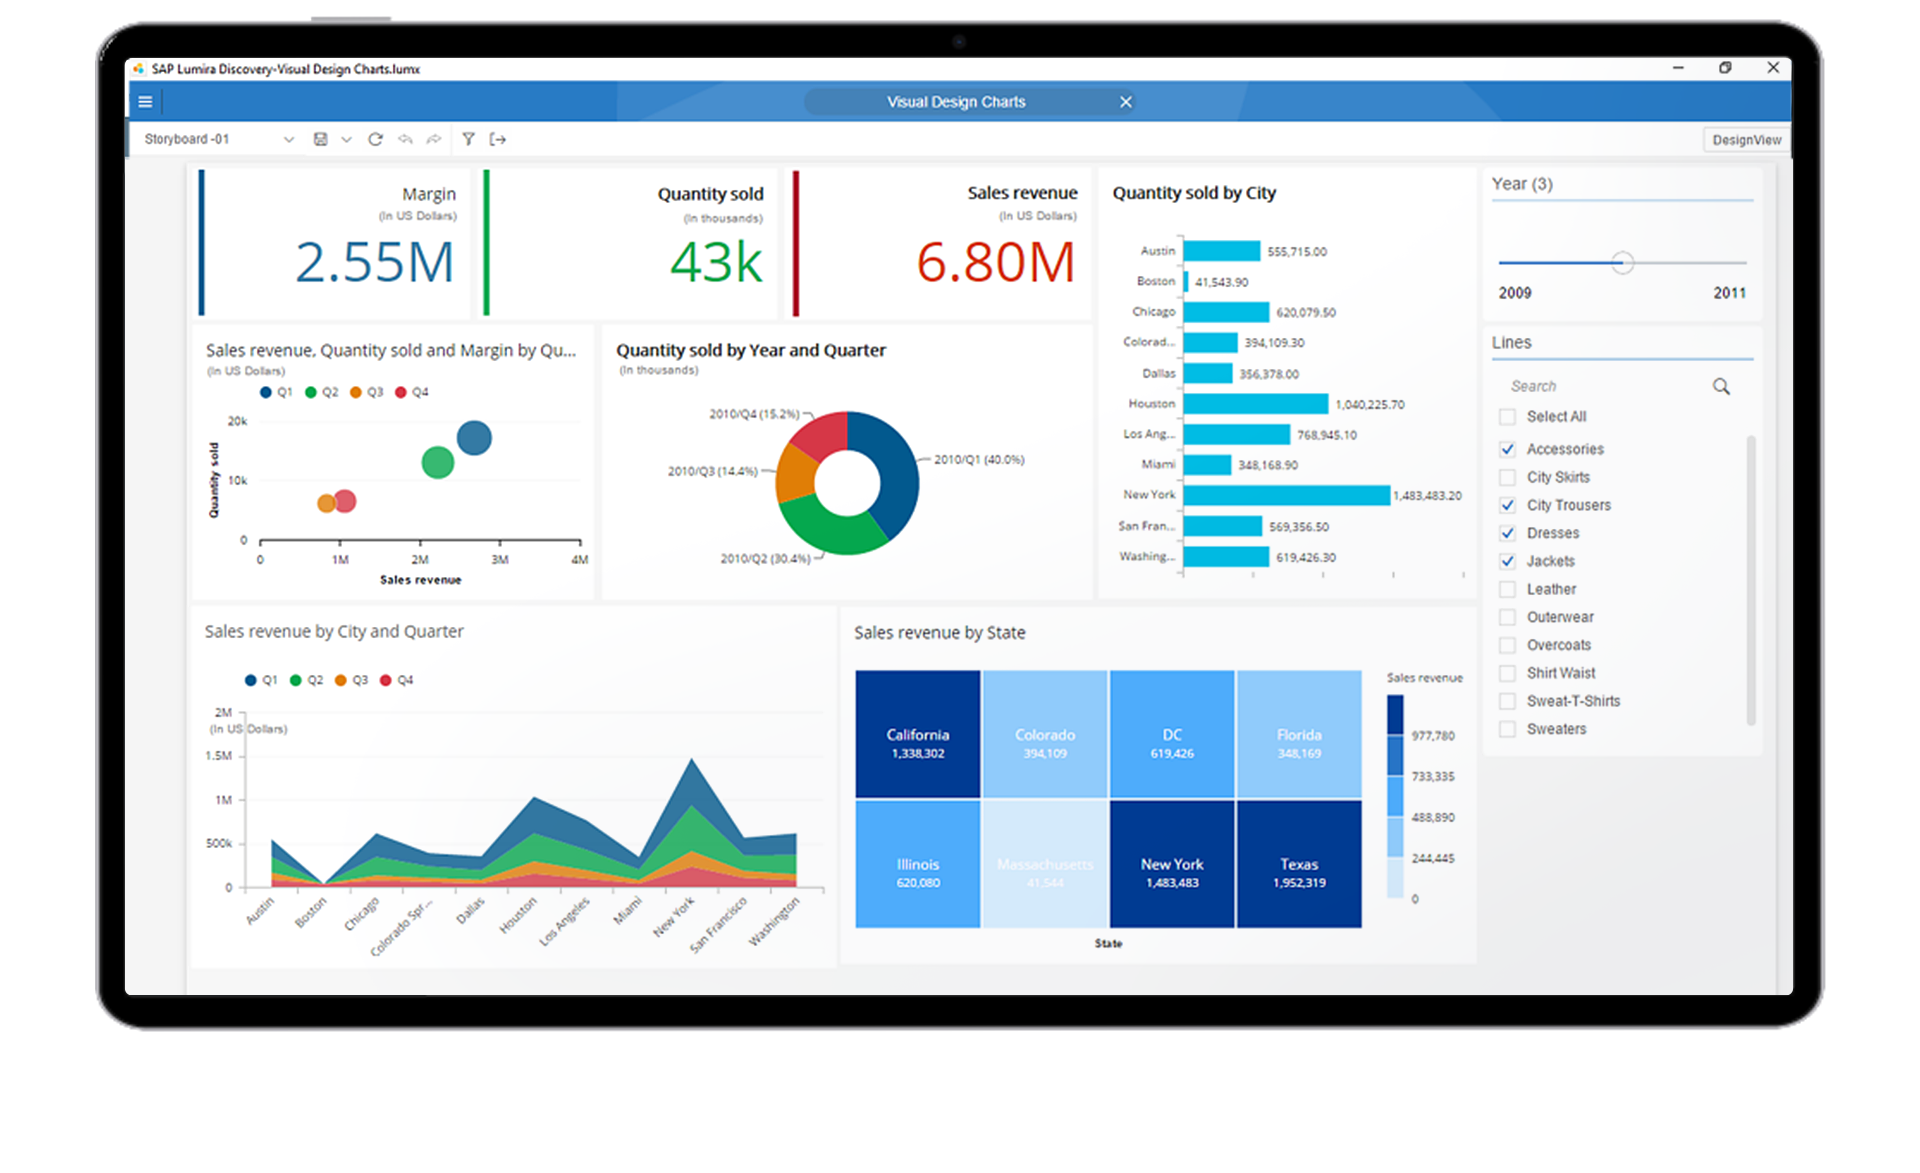Switch to DesignView
This screenshot has height=1173, width=1920.
1746,140
